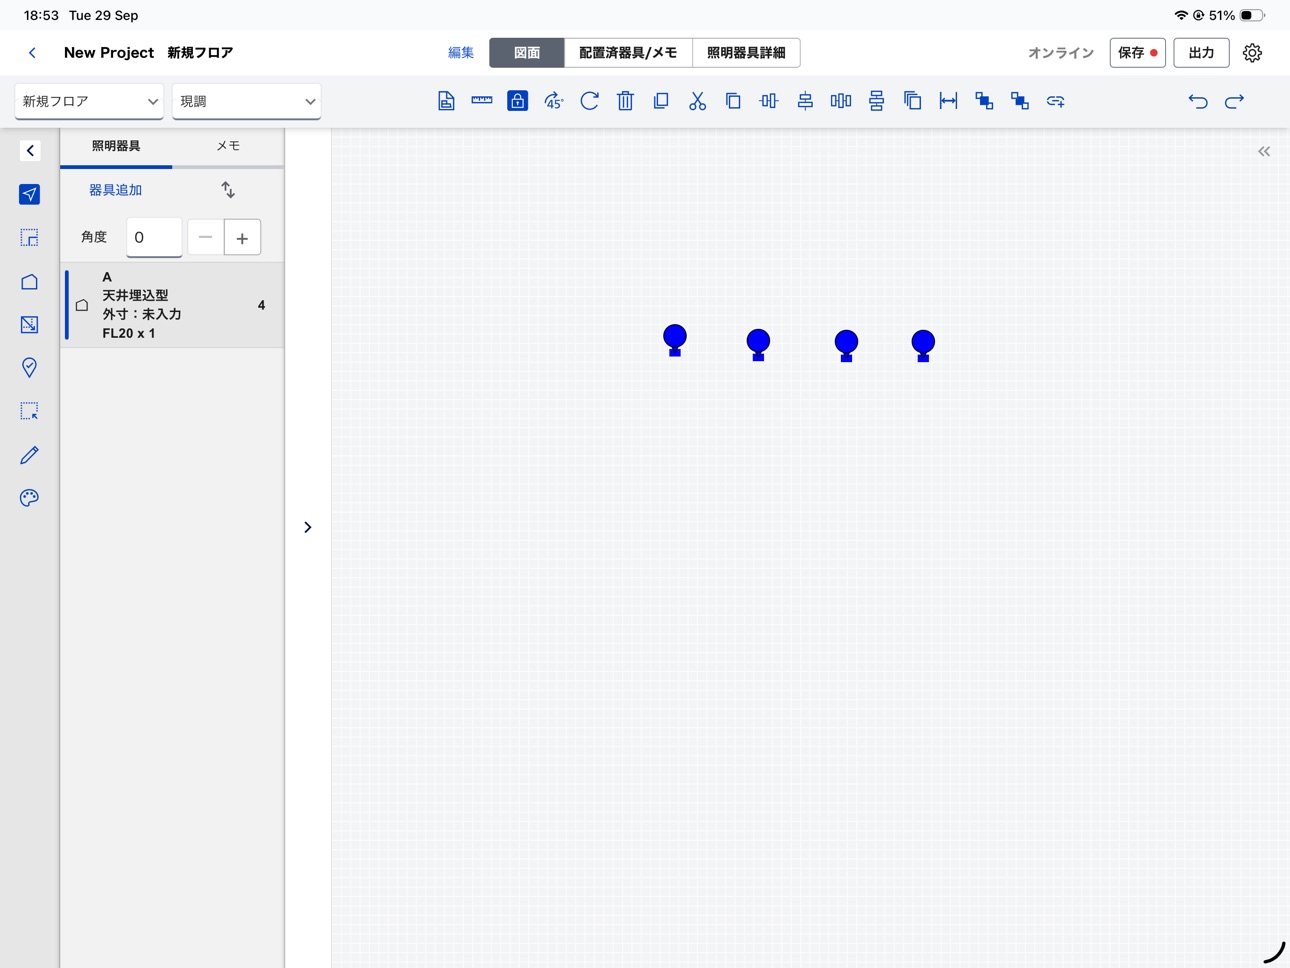Choose the location pin tool in sidebar
Image resolution: width=1290 pixels, height=968 pixels.
[x=29, y=368]
